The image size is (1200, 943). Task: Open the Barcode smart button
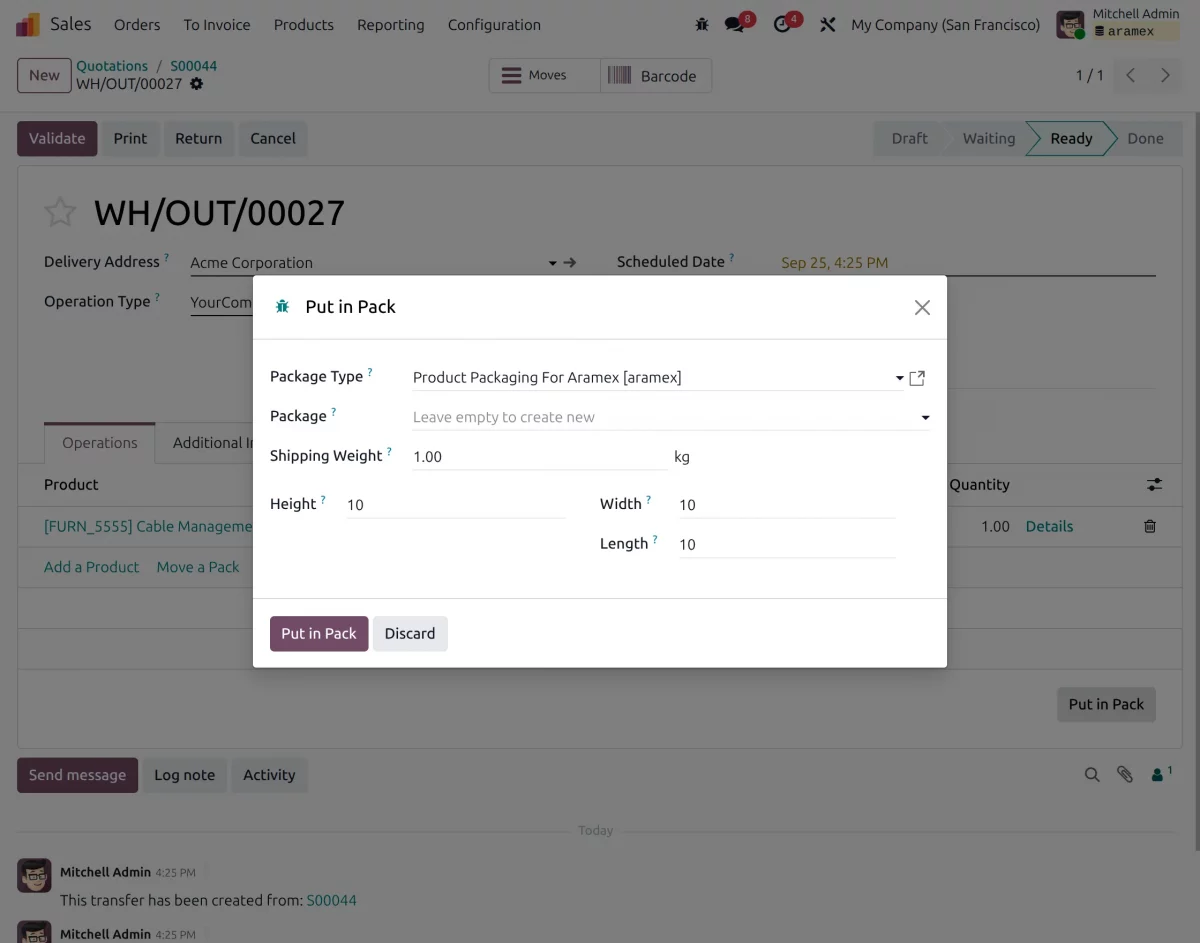[x=656, y=76]
